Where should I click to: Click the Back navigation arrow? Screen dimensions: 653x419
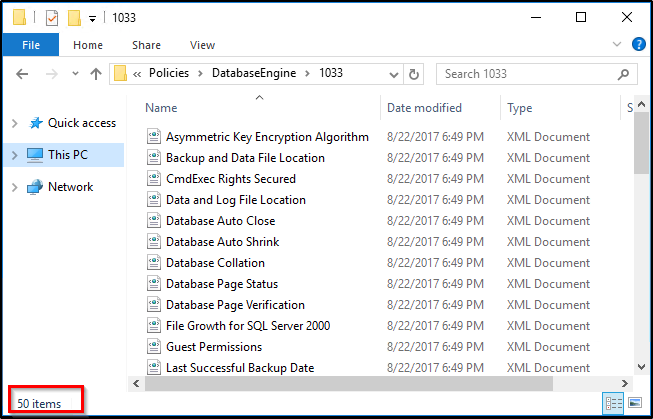click(x=22, y=74)
